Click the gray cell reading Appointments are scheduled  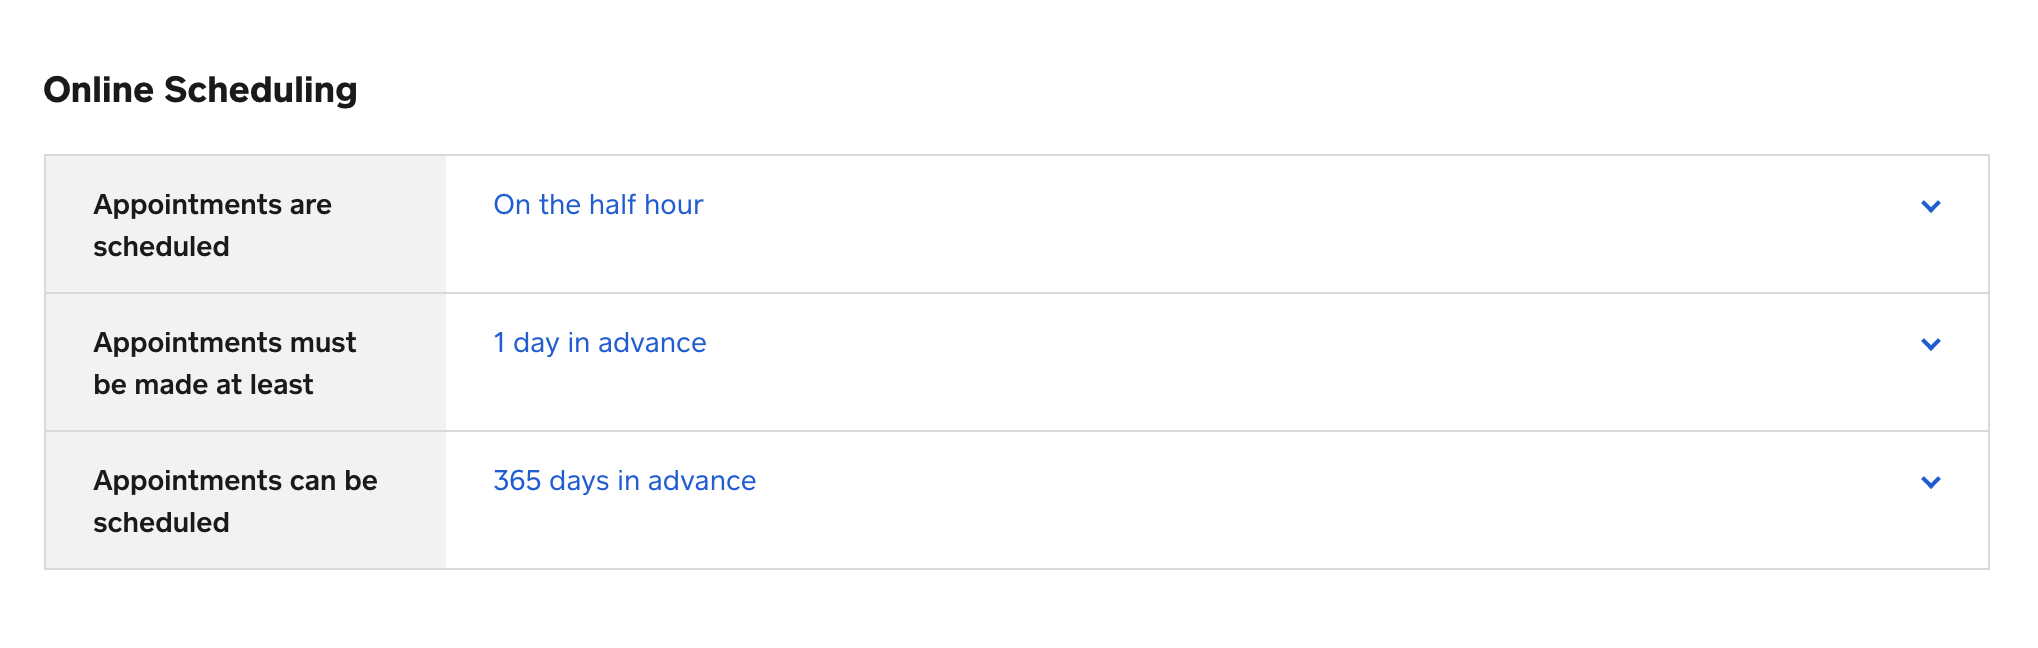point(246,224)
